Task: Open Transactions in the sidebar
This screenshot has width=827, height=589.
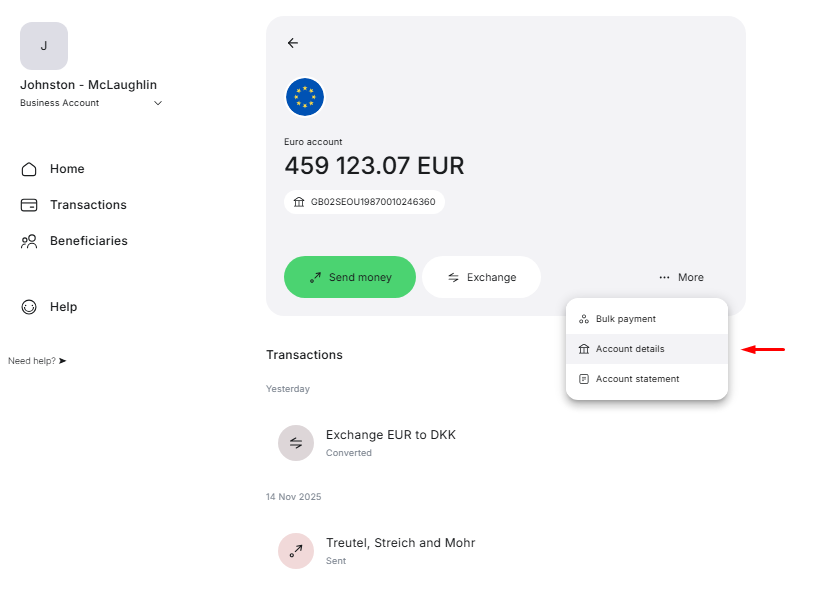Action: [88, 205]
